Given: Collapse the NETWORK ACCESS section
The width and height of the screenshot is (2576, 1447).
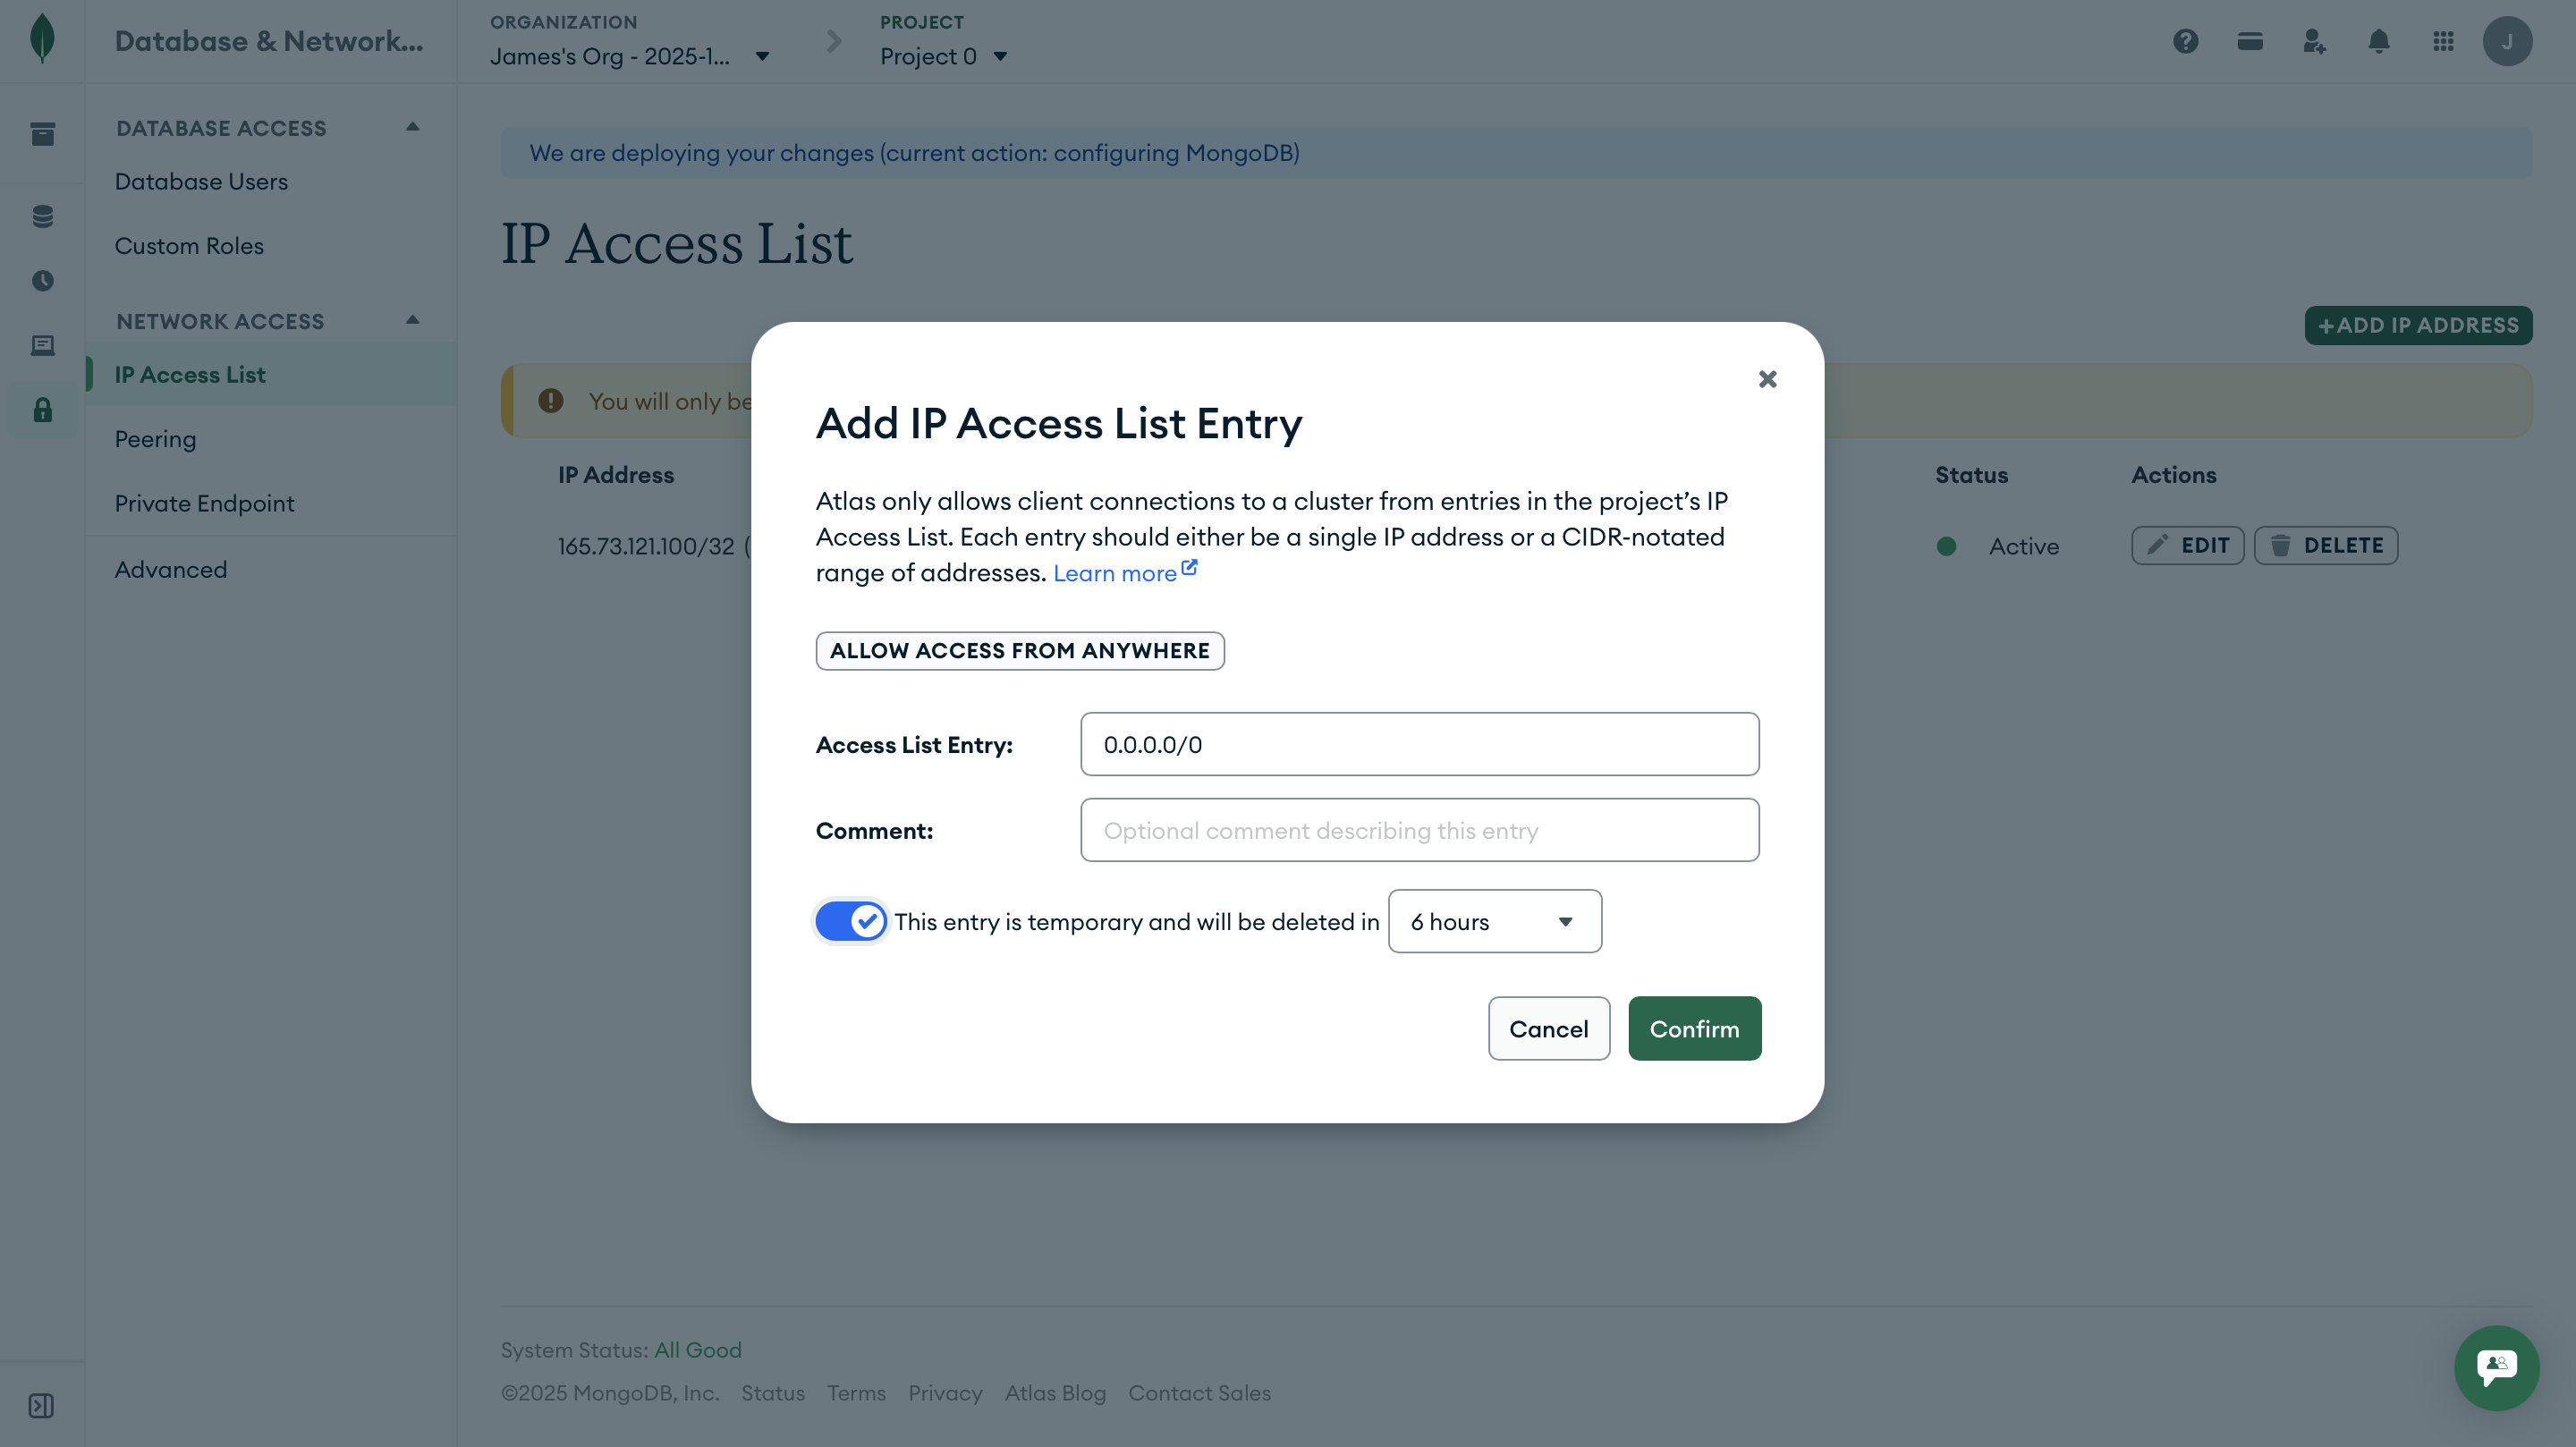Looking at the screenshot, I should (412, 320).
